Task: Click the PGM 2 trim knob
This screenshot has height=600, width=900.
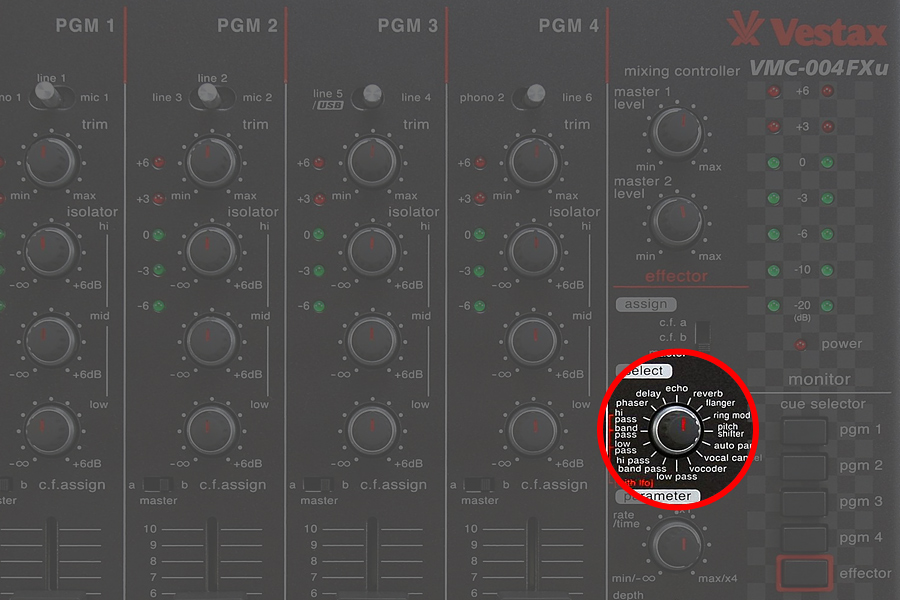Action: [x=211, y=159]
